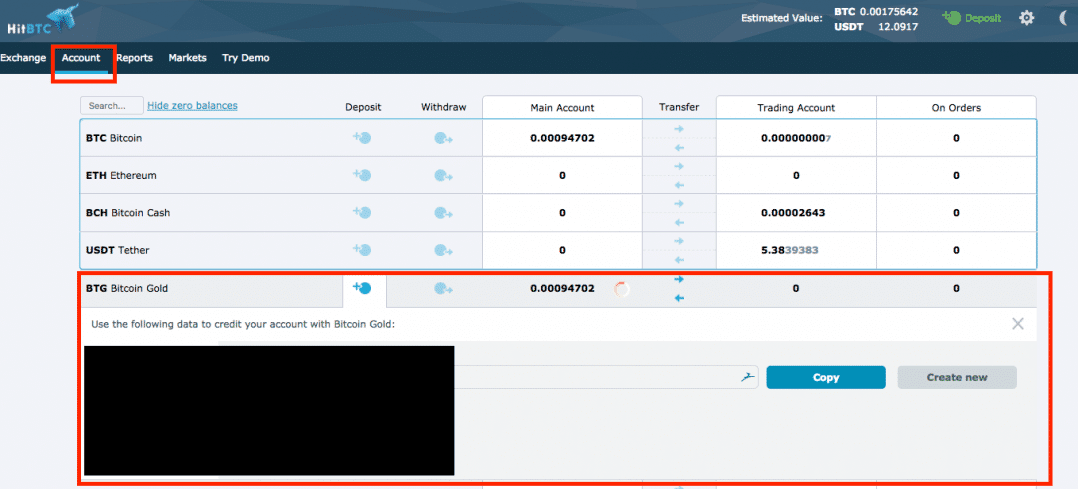The height and width of the screenshot is (489, 1078).
Task: Open the USDT Tether withdraw icon
Action: pyautogui.click(x=443, y=250)
